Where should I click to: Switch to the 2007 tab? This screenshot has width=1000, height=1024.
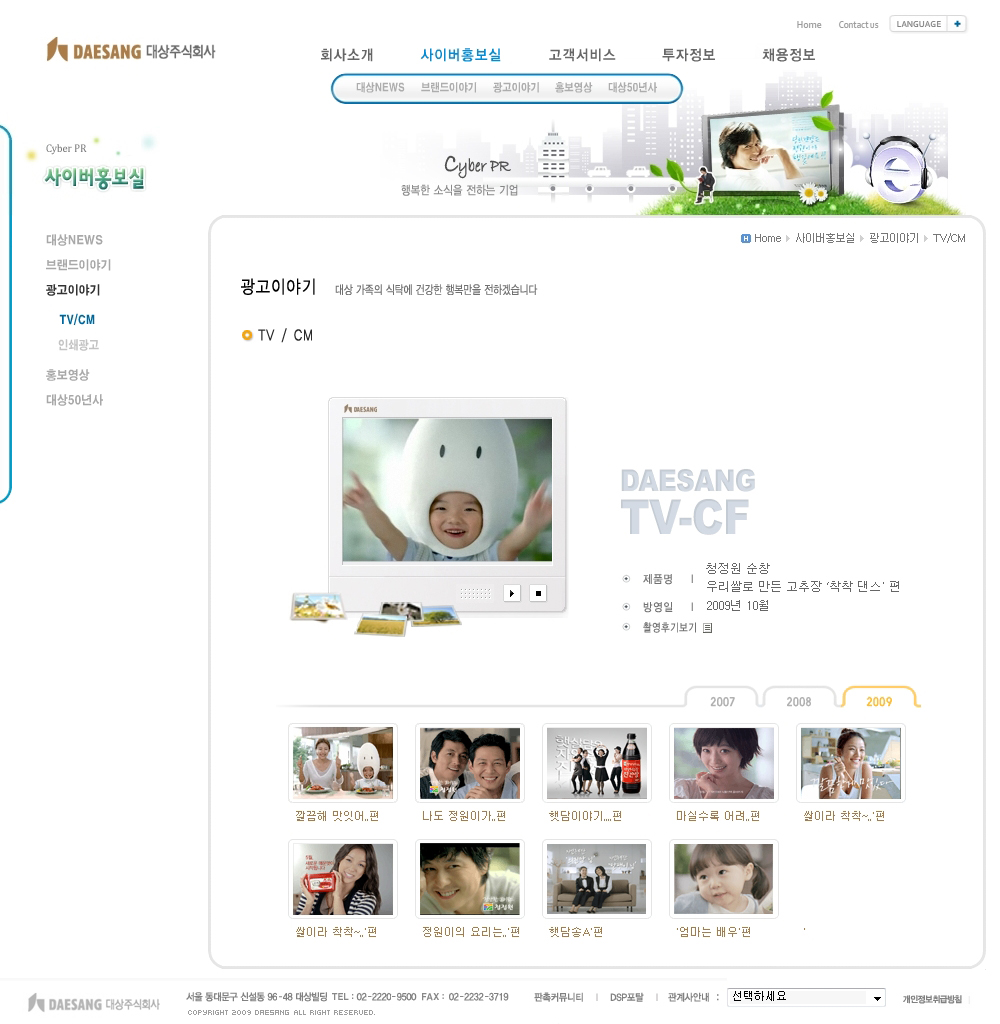pos(722,701)
